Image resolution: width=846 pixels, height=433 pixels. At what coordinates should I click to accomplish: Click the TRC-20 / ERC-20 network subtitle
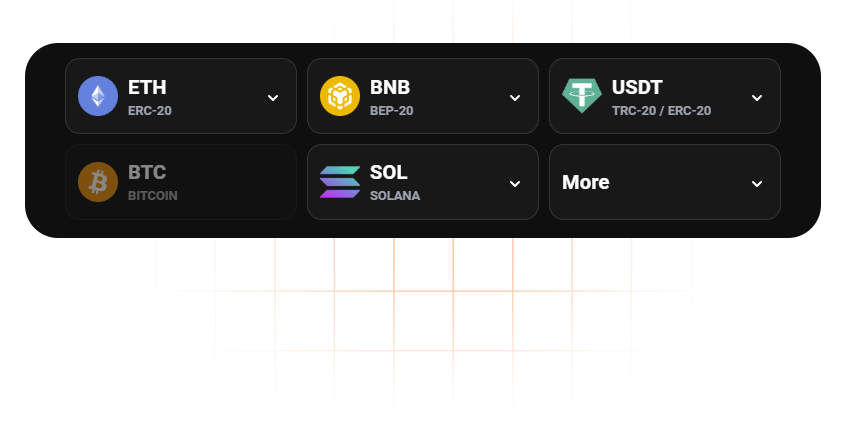(661, 111)
